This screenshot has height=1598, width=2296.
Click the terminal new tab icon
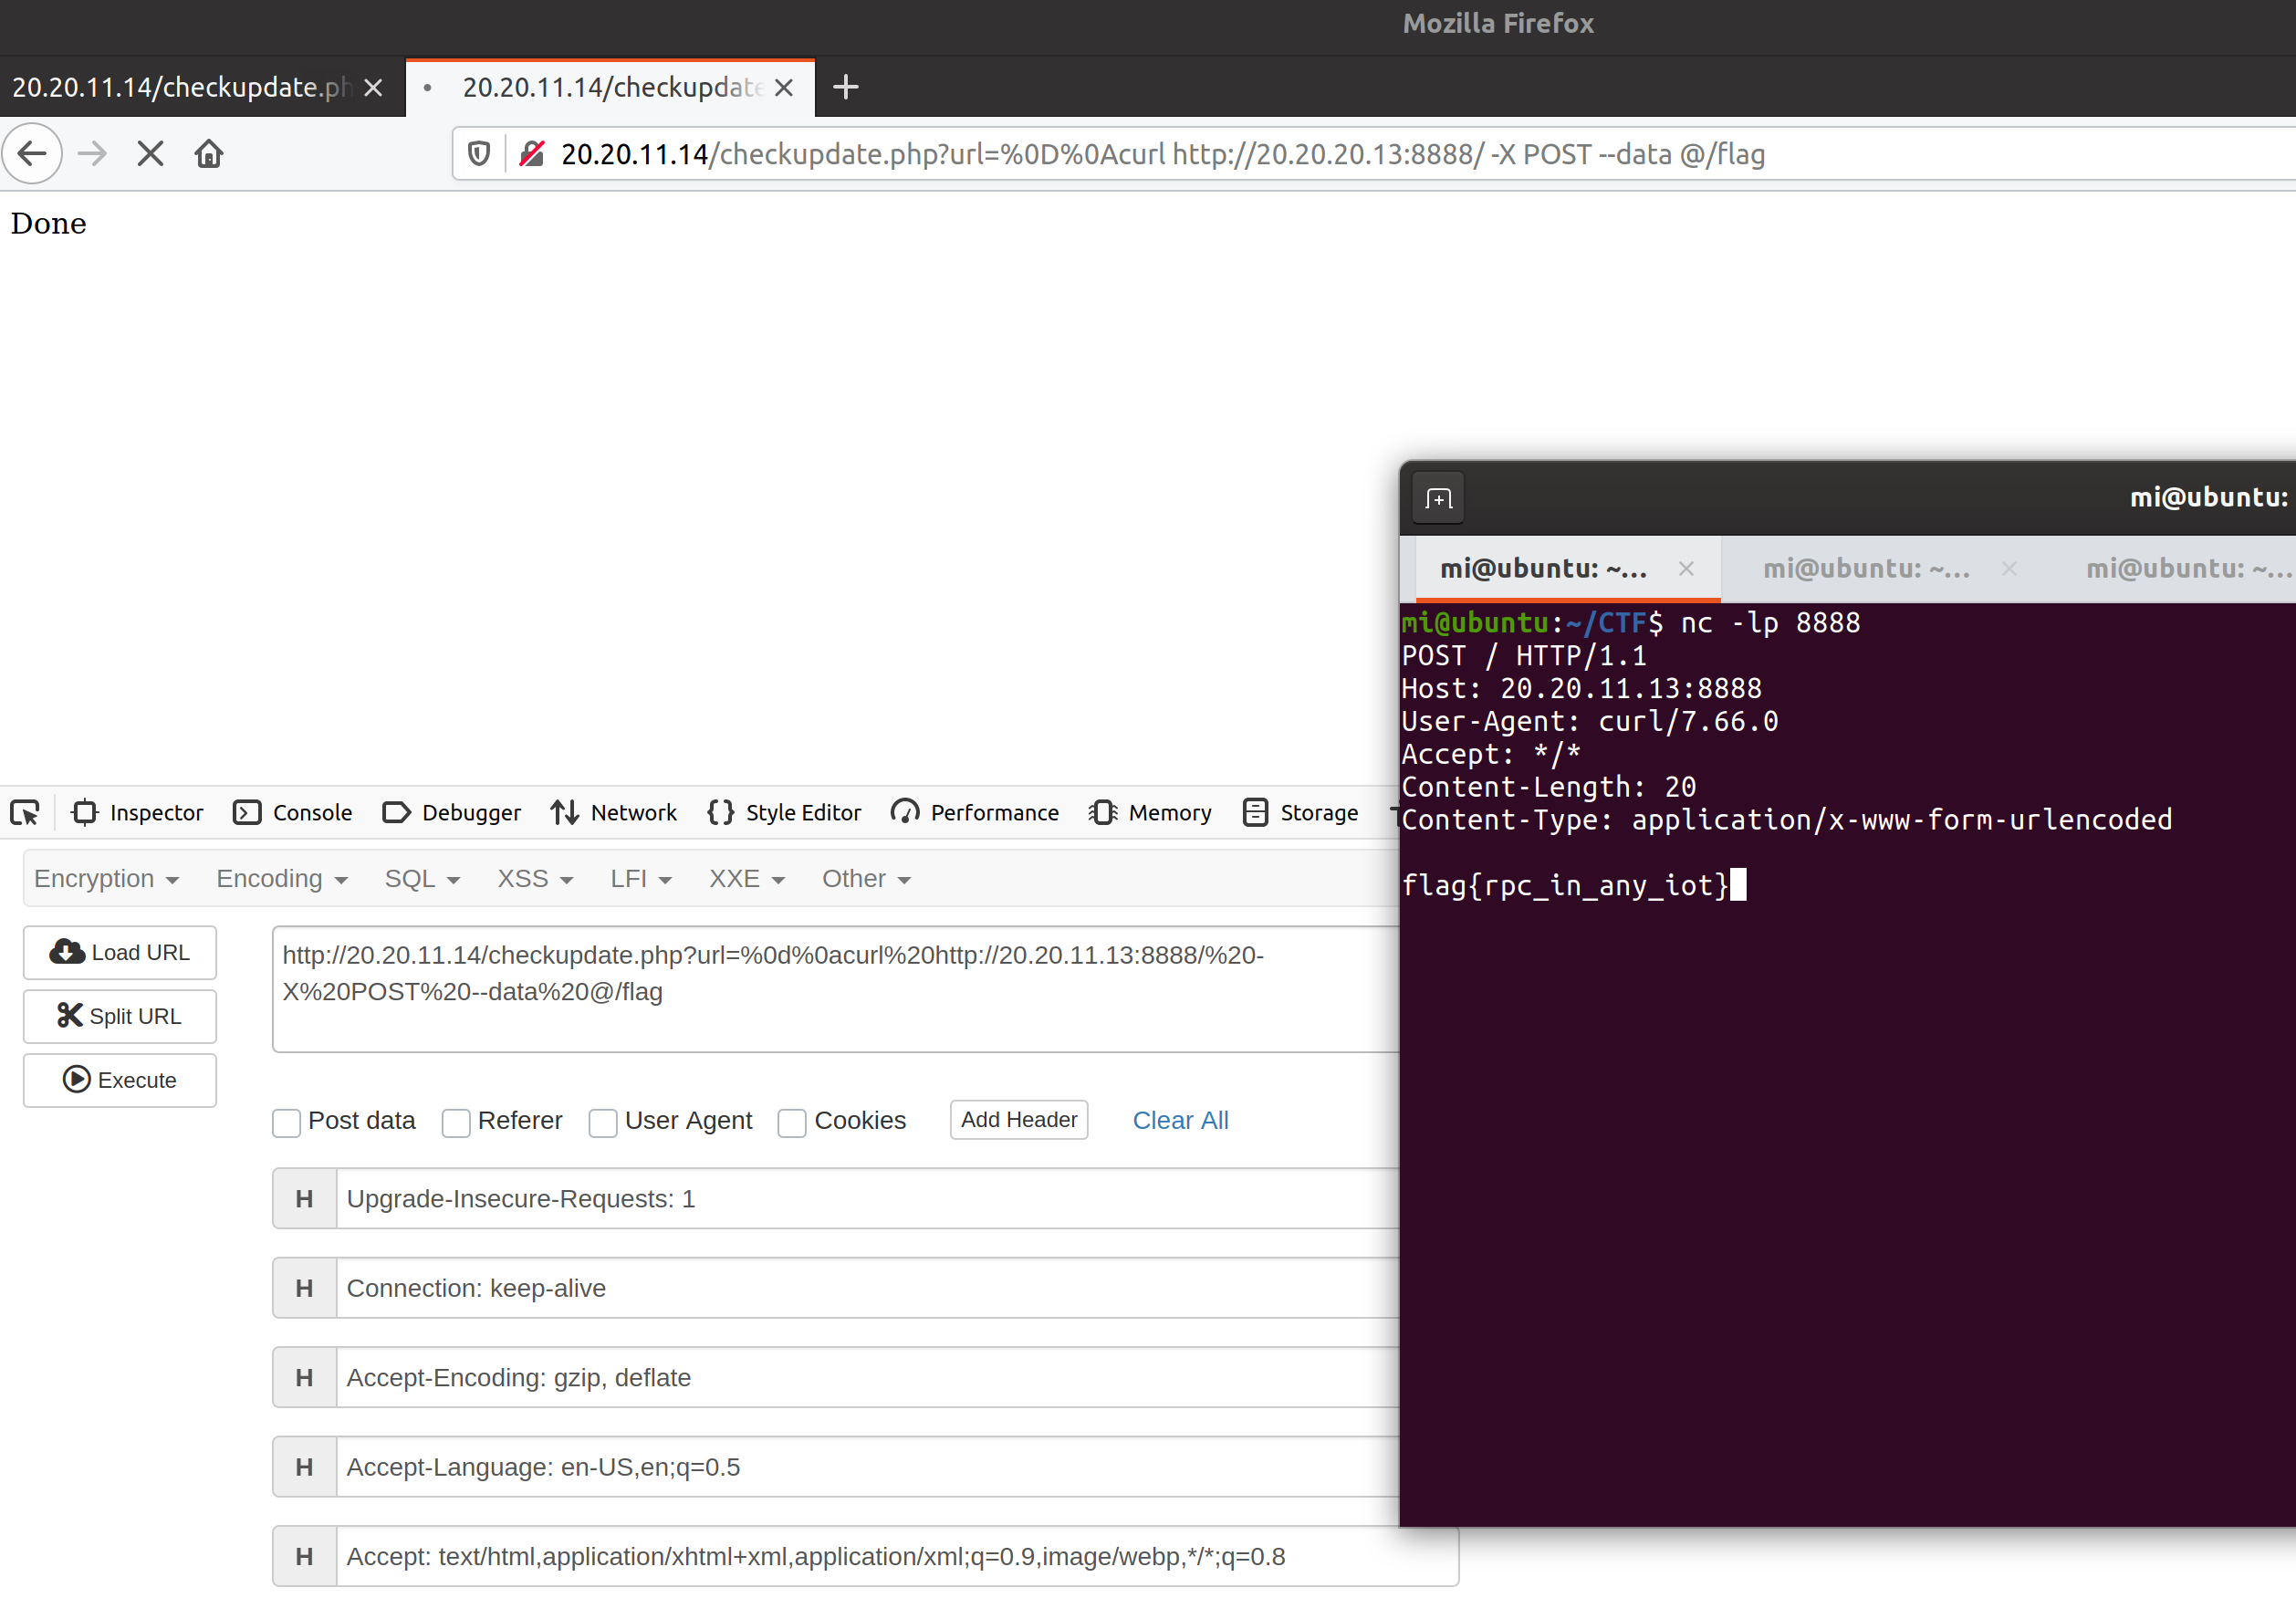pyautogui.click(x=1438, y=498)
